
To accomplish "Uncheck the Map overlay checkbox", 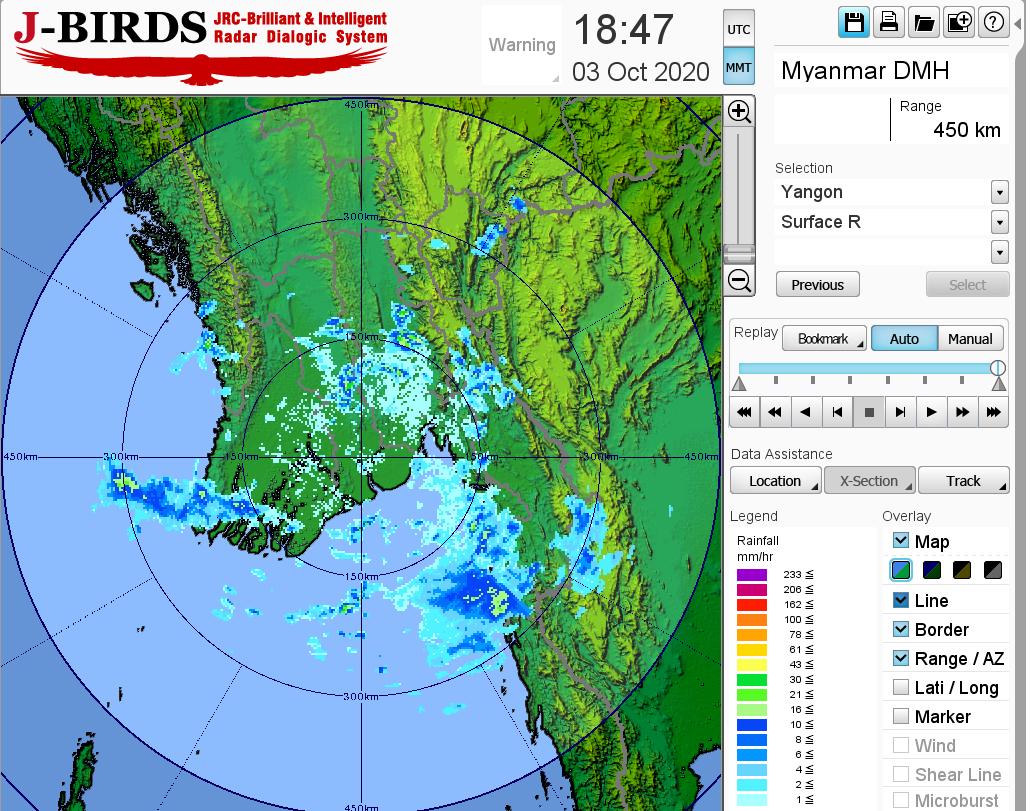I will pyautogui.click(x=901, y=541).
